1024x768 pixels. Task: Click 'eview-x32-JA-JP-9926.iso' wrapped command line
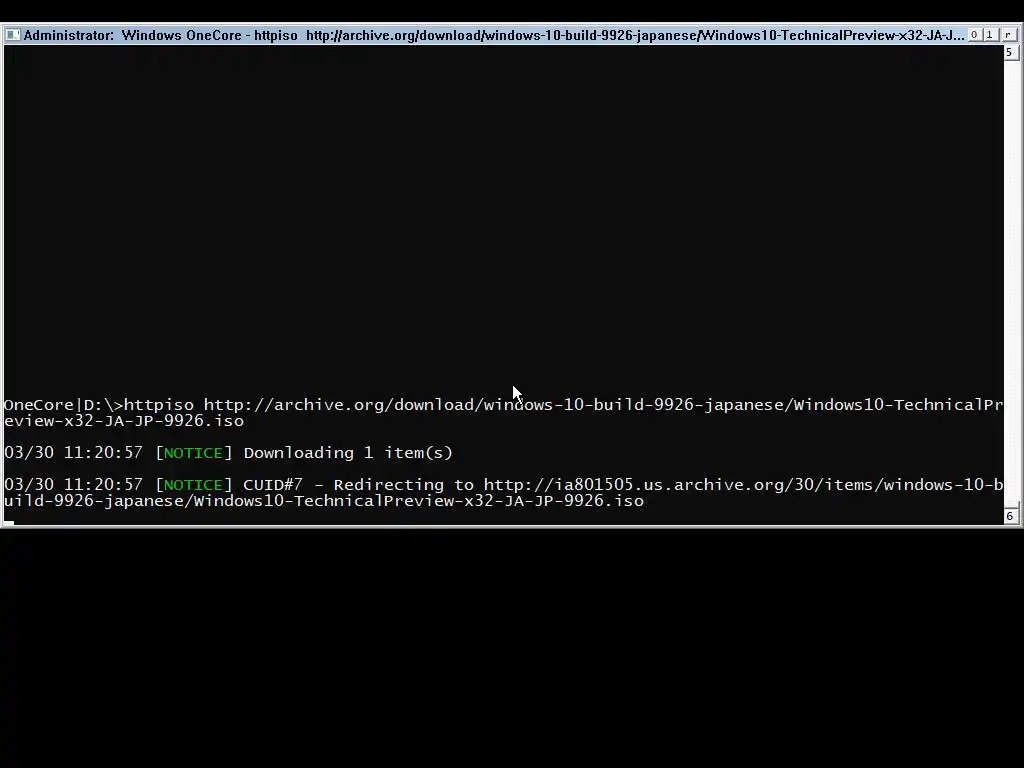124,421
